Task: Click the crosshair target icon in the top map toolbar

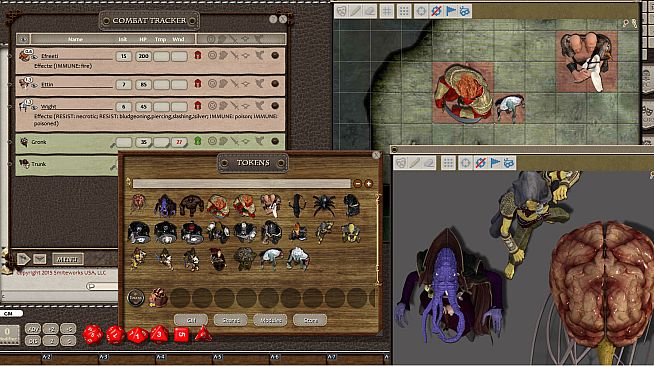Action: 421,11
